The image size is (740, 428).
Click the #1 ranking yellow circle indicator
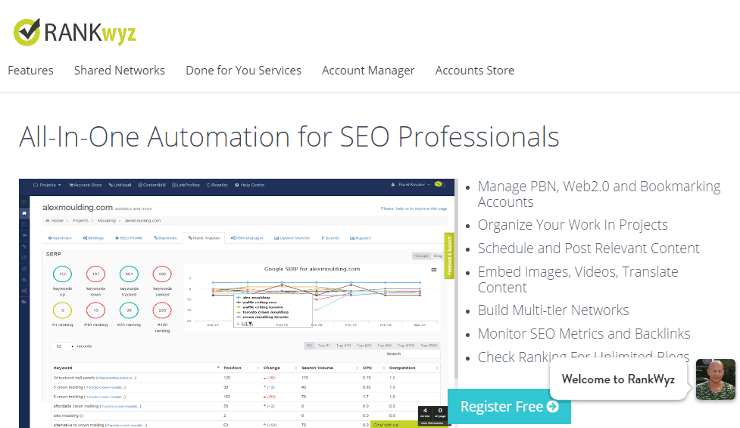[62, 311]
